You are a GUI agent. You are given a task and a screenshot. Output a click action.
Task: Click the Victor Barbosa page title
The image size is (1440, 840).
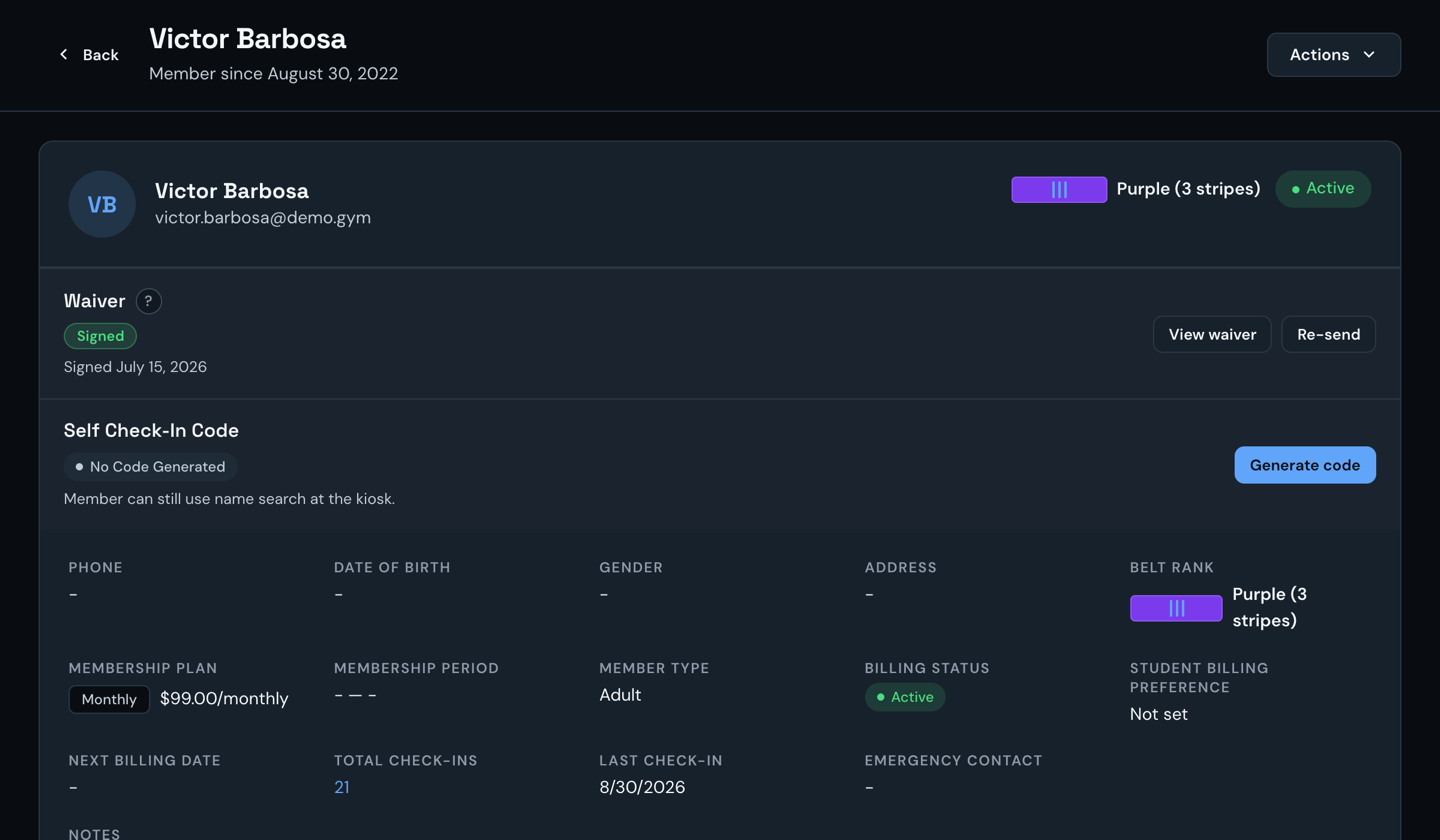point(248,39)
